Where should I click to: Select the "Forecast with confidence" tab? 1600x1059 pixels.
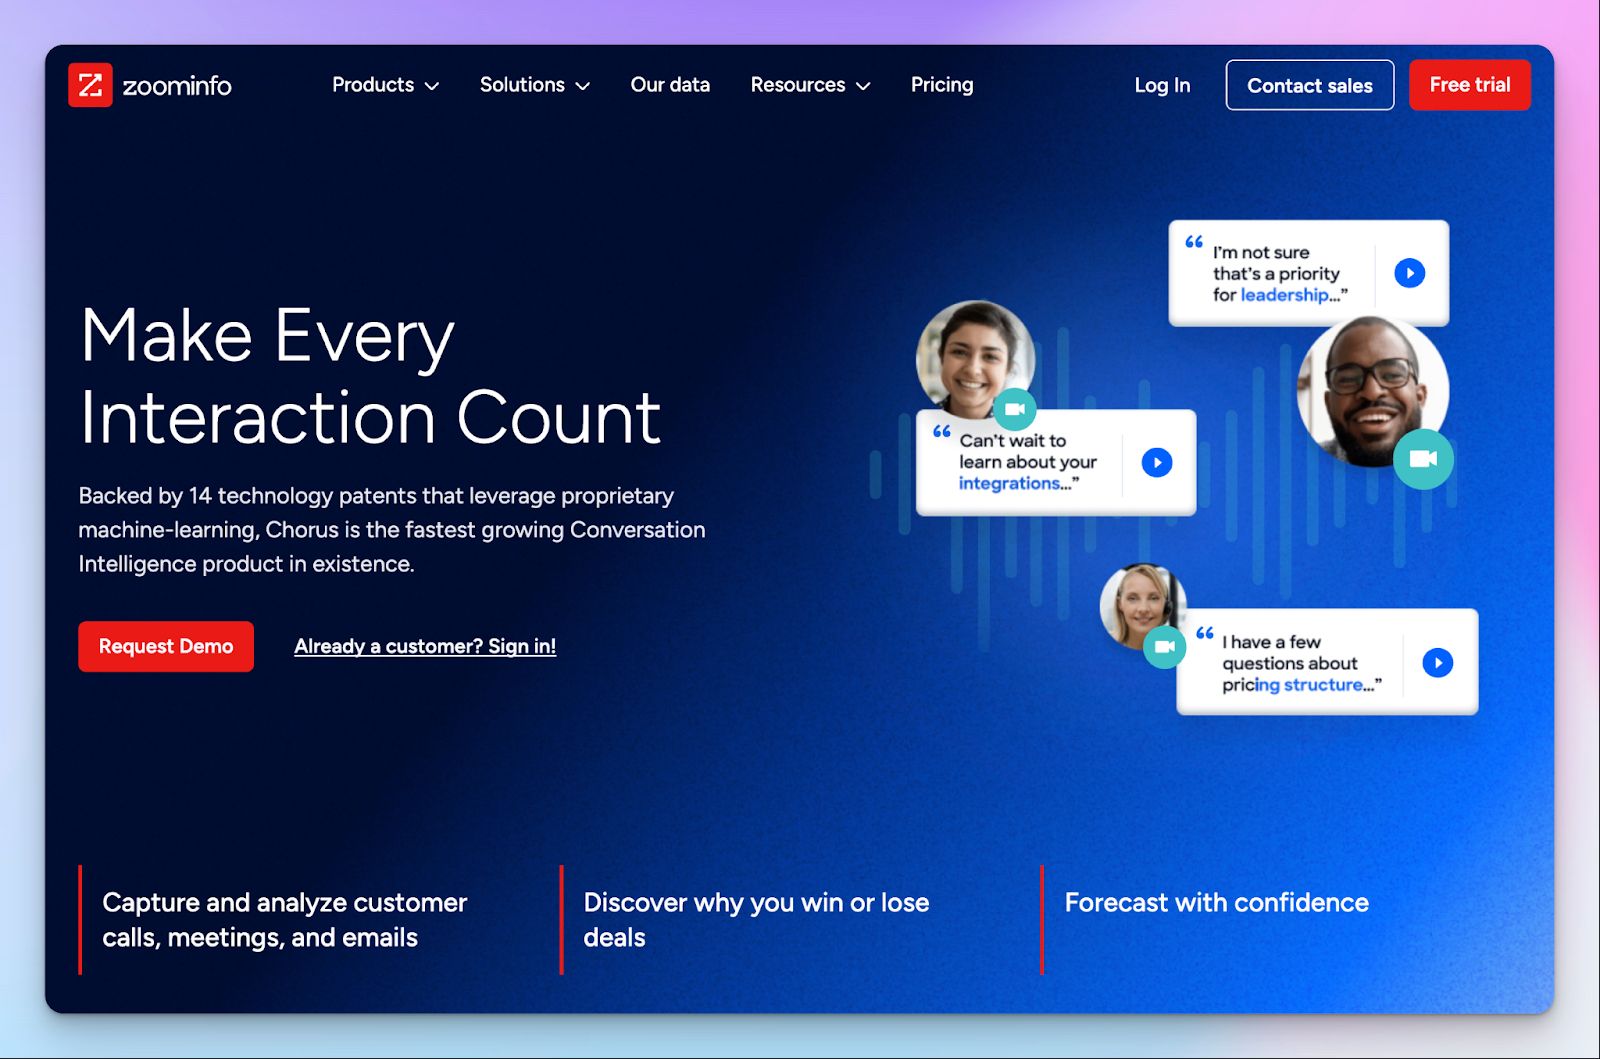click(1216, 903)
